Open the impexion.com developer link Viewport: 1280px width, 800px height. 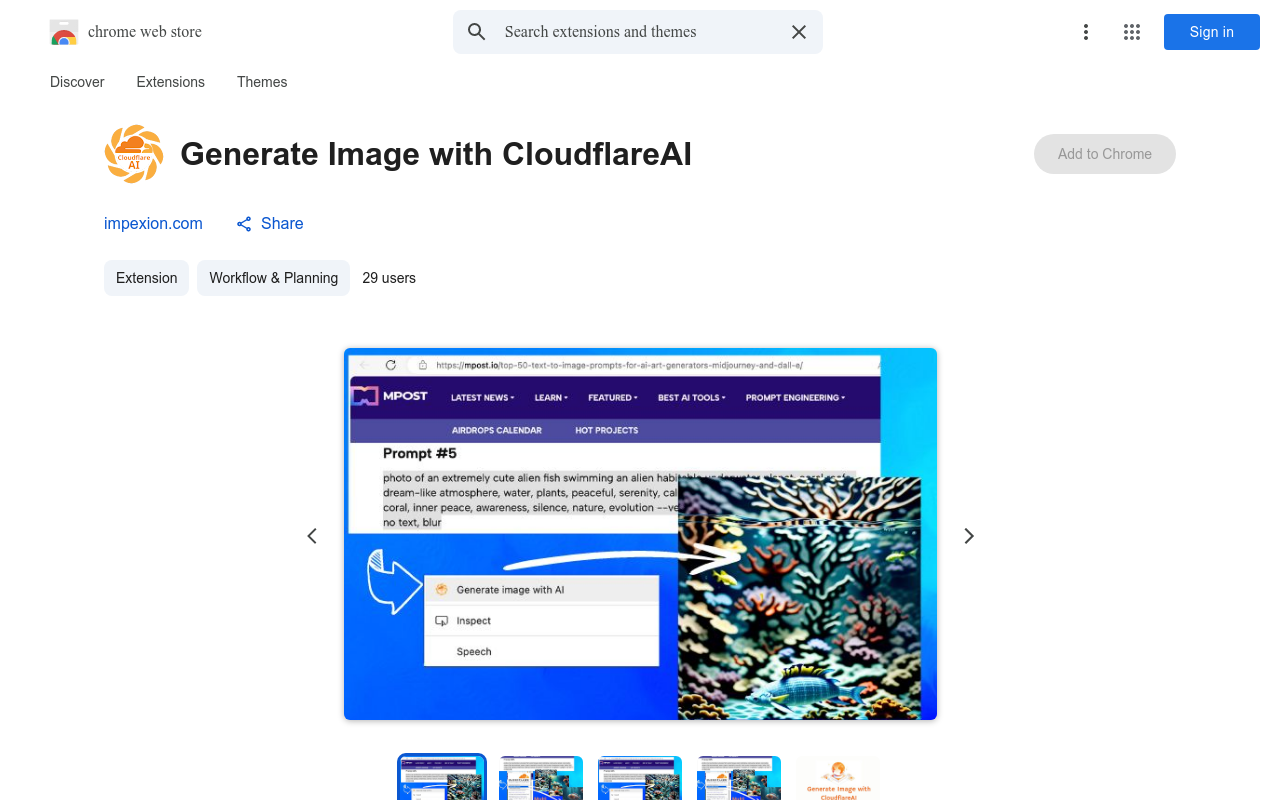pyautogui.click(x=153, y=223)
